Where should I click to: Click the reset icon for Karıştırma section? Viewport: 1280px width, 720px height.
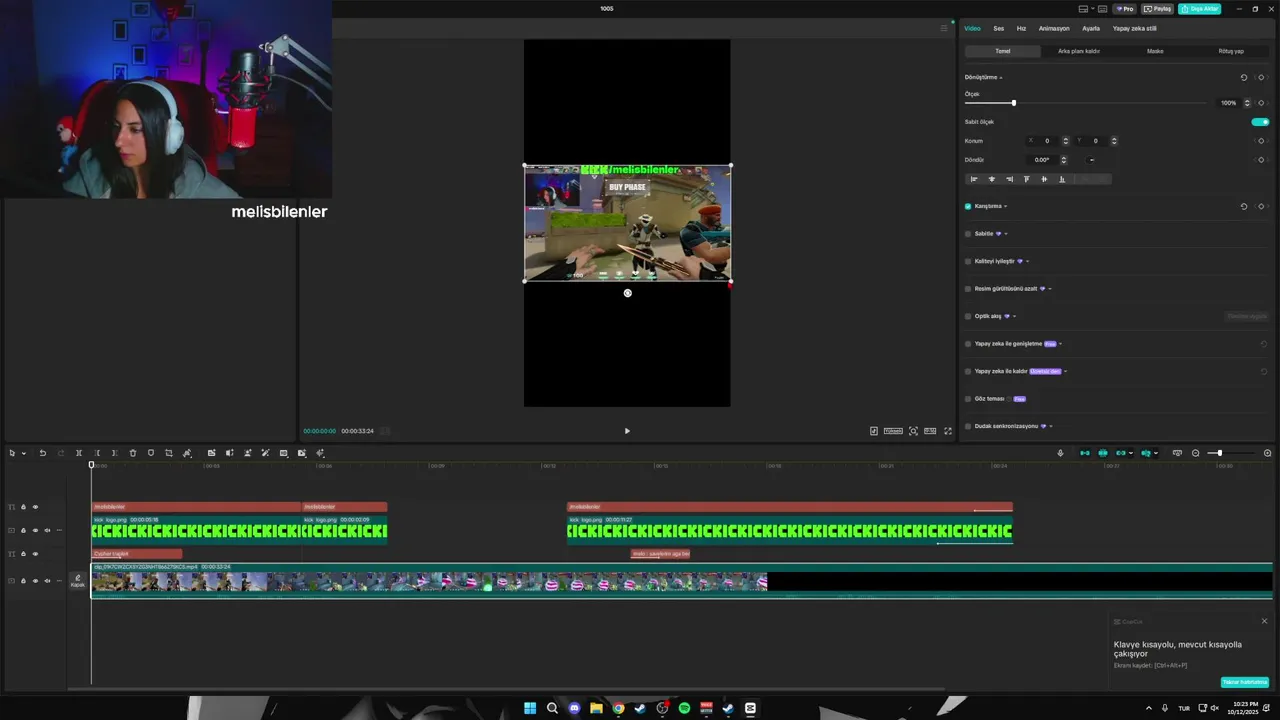(1244, 206)
